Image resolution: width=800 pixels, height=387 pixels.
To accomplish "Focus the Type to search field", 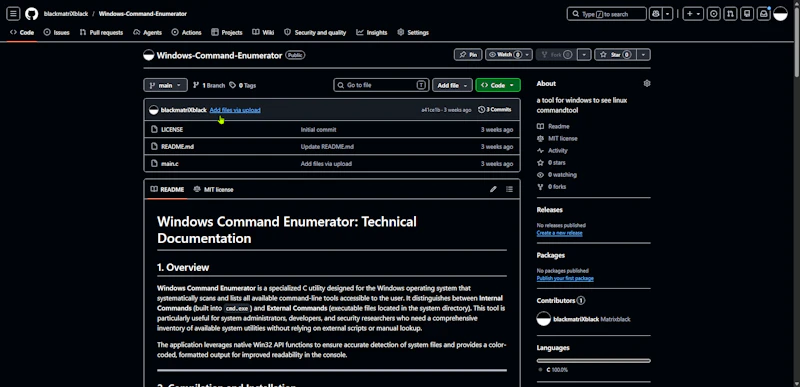I will coord(606,14).
